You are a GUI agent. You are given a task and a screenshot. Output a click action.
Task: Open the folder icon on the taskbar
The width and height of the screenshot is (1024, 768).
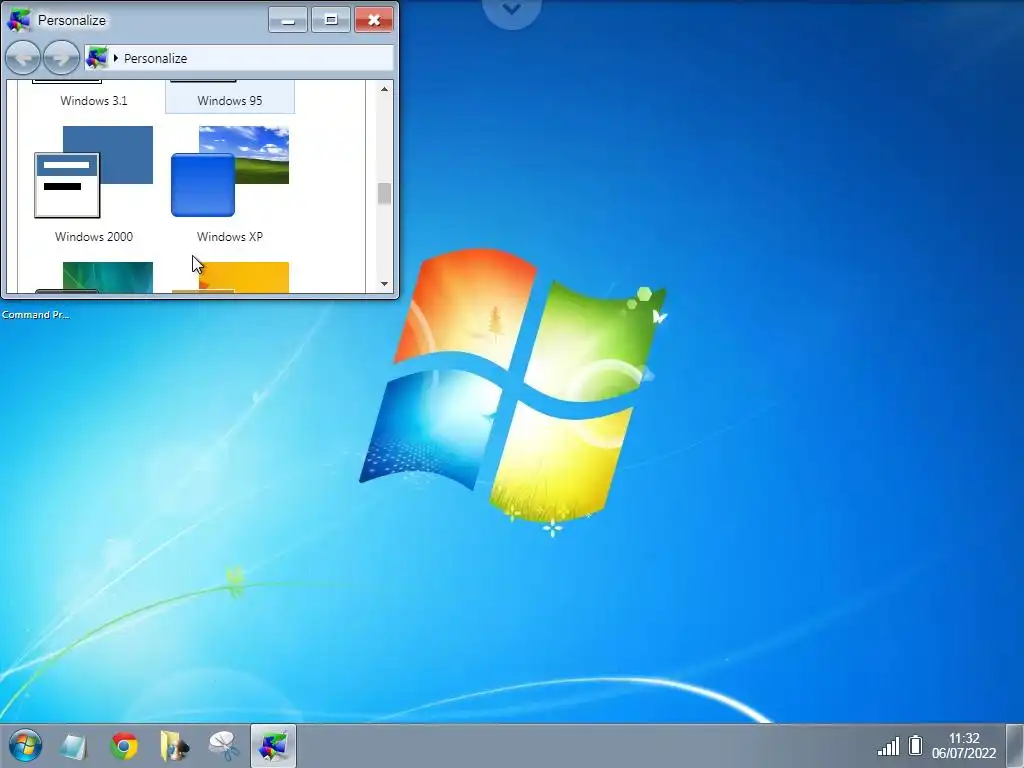click(x=174, y=746)
